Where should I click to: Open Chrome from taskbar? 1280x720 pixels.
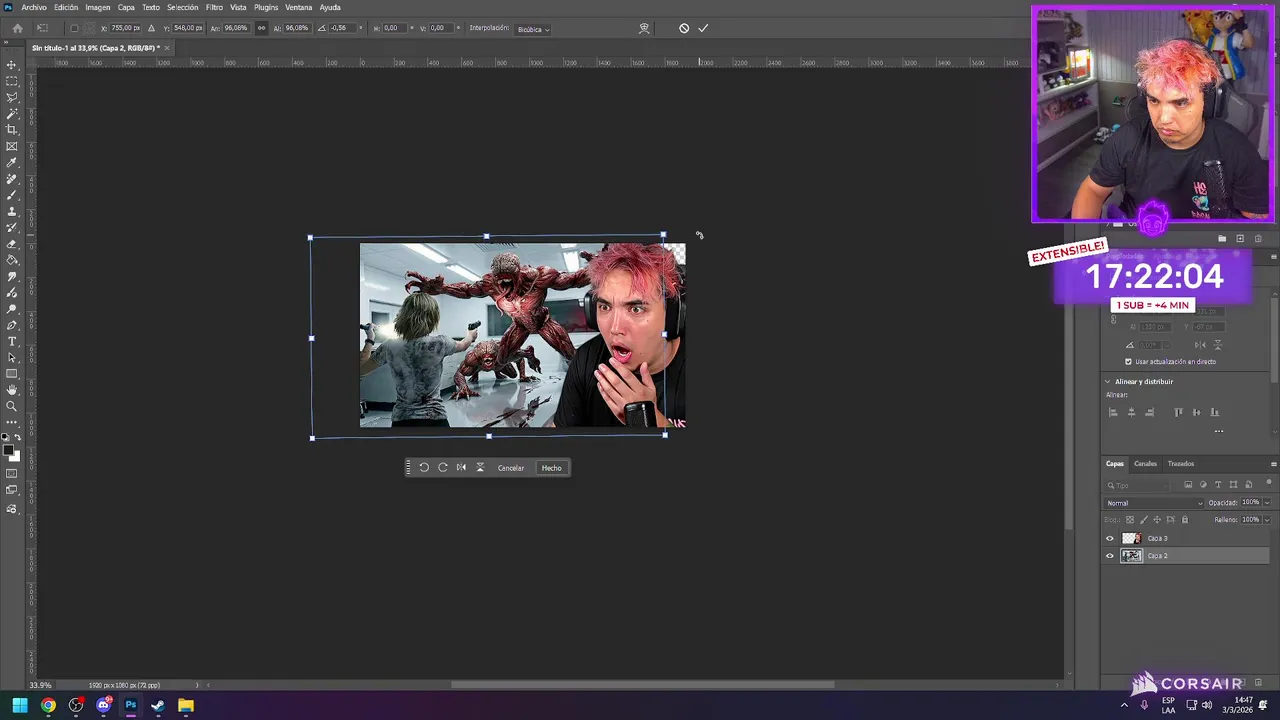pos(48,705)
